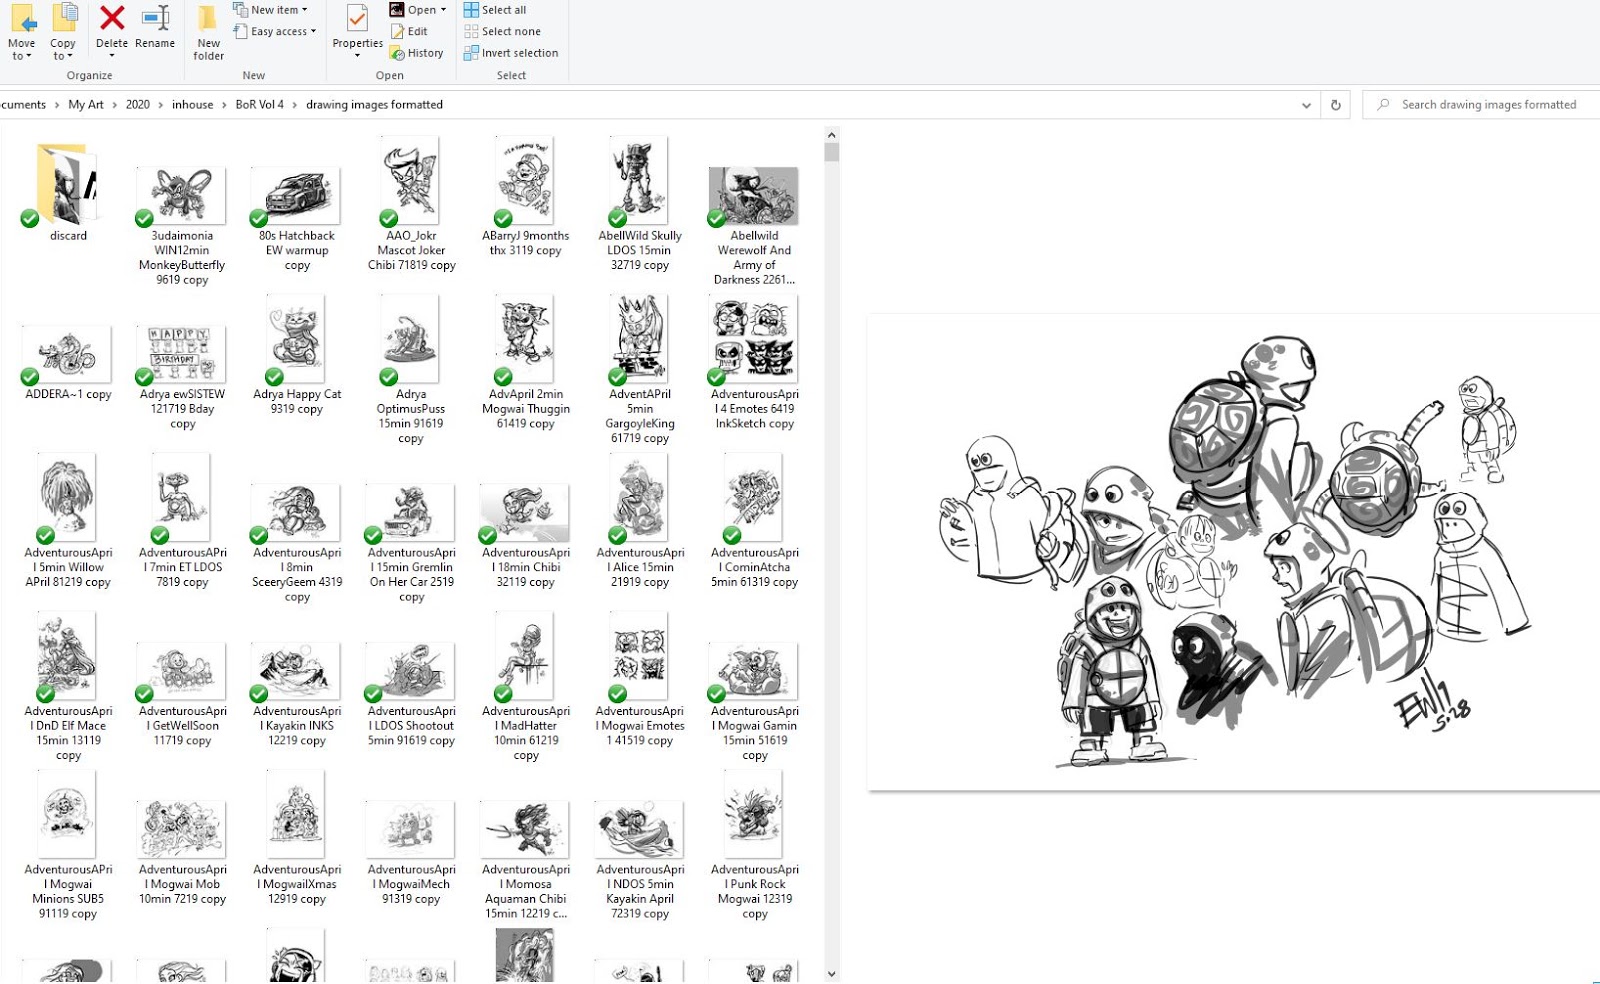Click drawing images formatted breadcrumb

[x=374, y=105]
